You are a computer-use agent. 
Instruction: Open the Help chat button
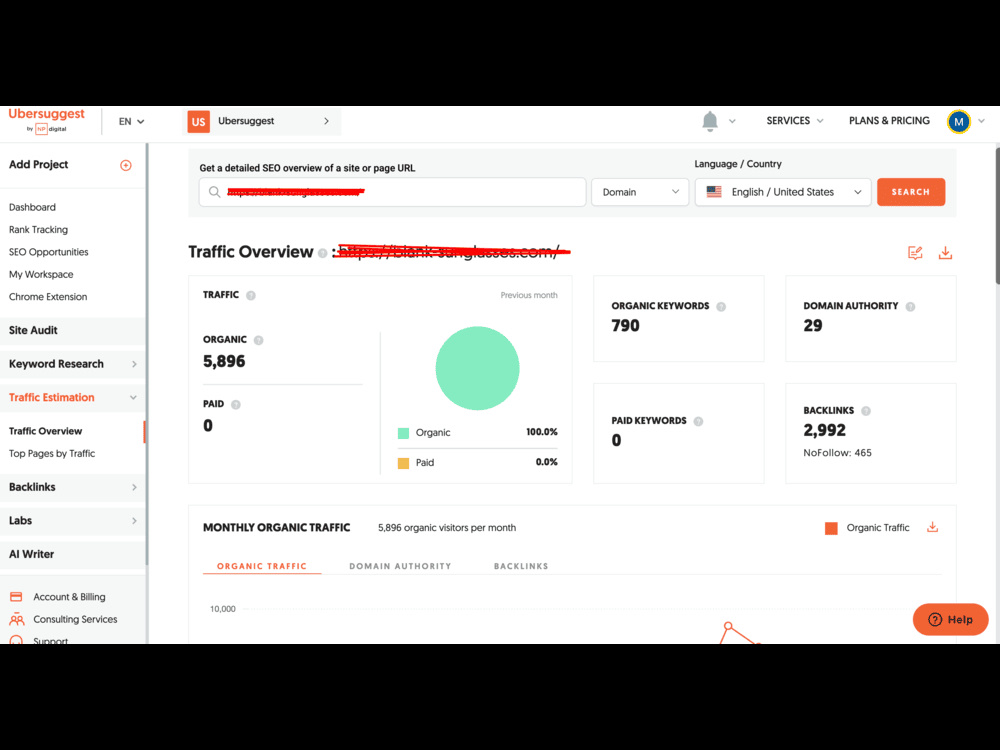(x=950, y=619)
